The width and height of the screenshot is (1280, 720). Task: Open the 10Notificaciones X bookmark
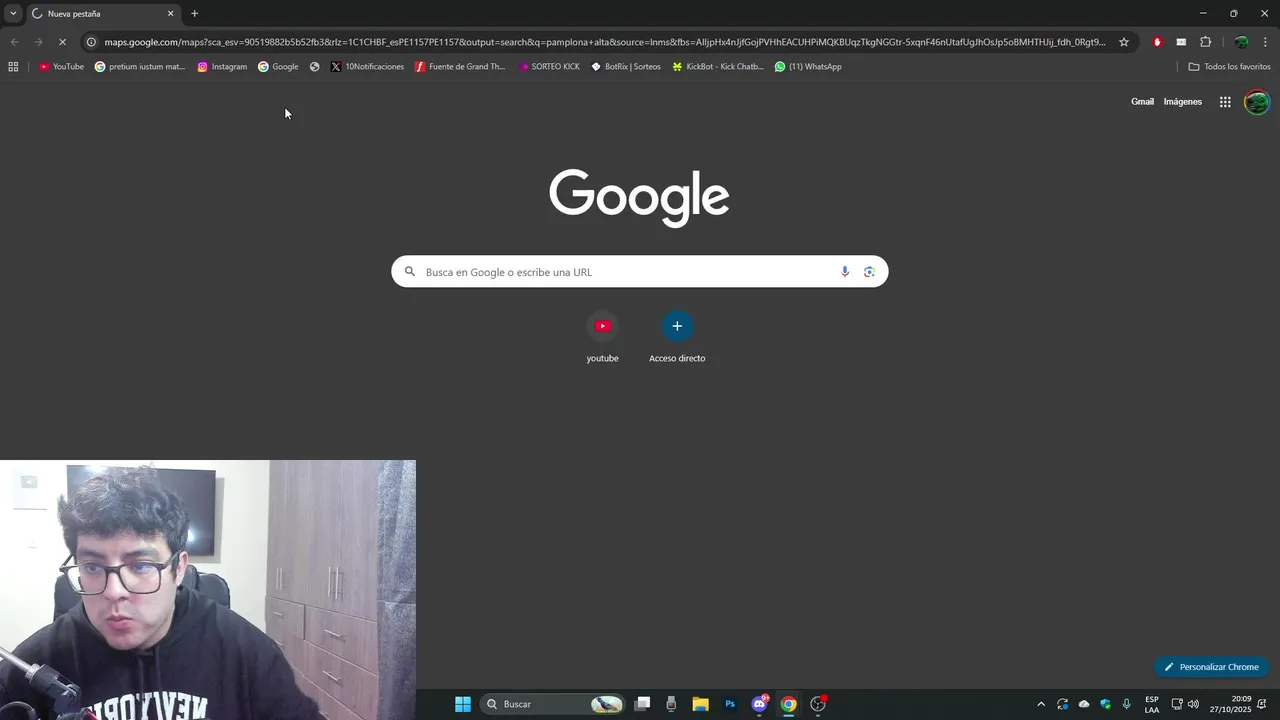(x=367, y=67)
